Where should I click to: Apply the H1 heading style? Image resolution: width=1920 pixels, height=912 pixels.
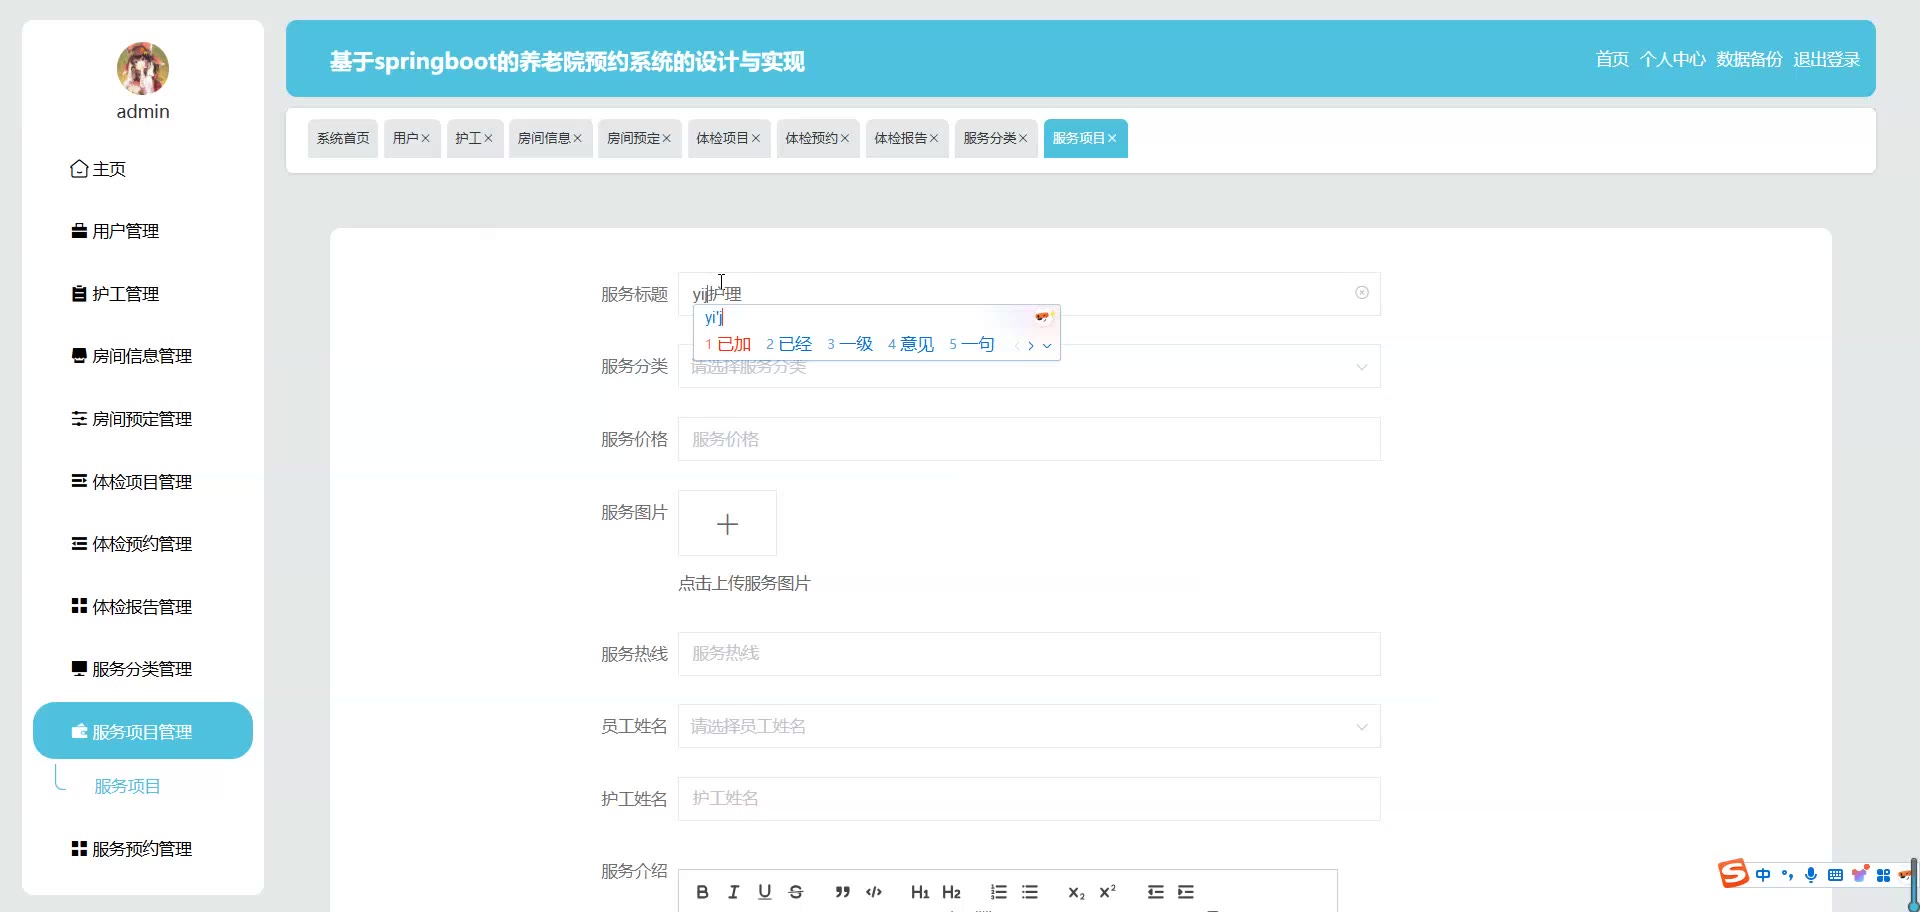pyautogui.click(x=920, y=892)
